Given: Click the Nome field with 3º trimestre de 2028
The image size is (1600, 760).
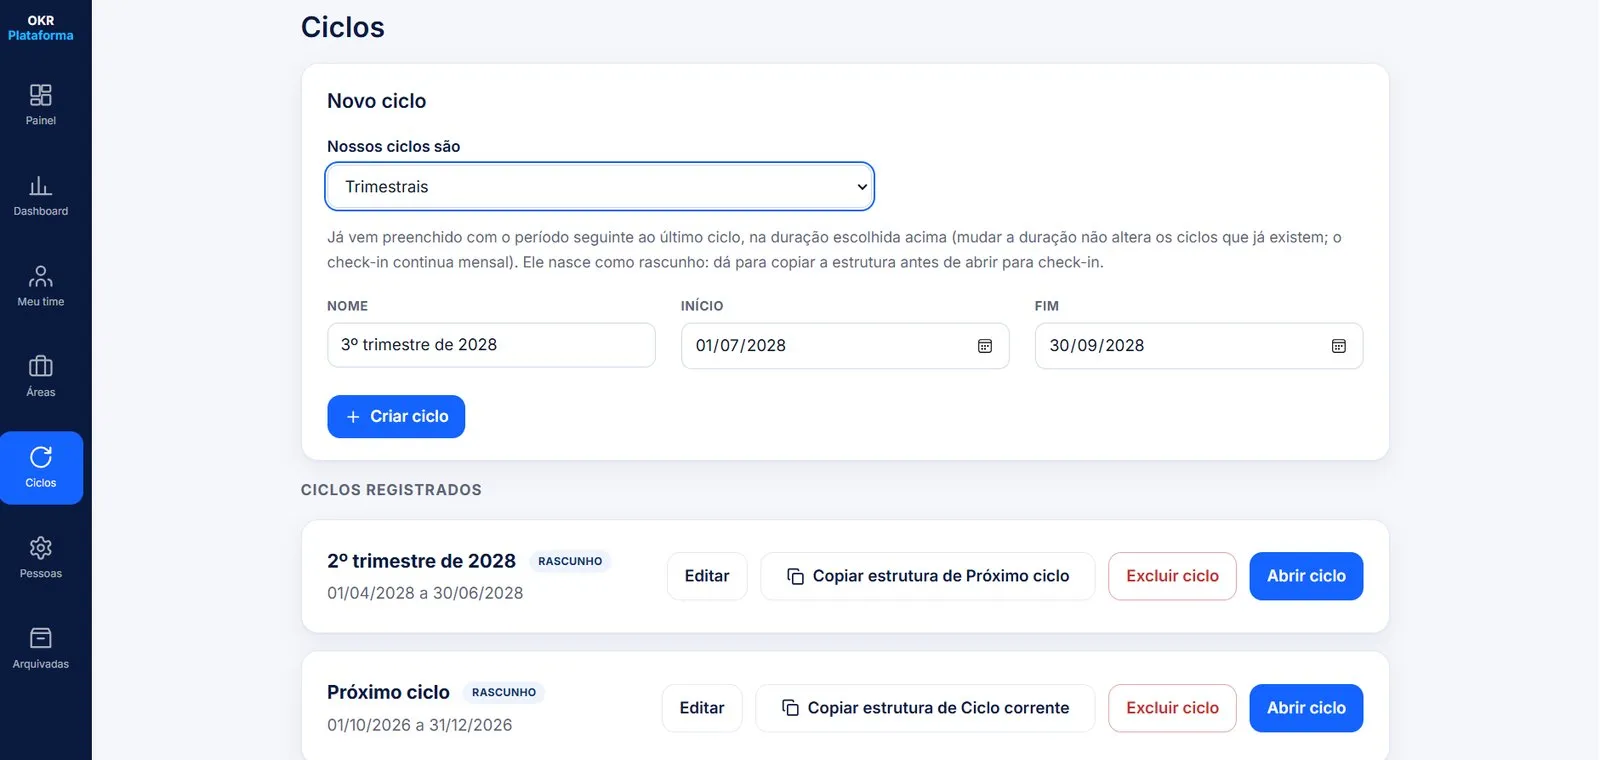Looking at the screenshot, I should (x=491, y=345).
